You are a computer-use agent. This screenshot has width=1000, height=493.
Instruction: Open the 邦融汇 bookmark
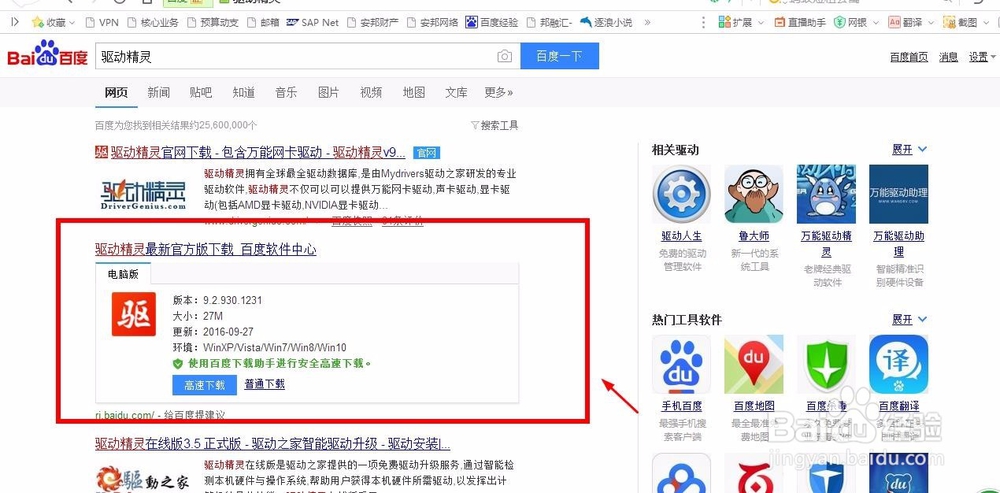point(549,22)
